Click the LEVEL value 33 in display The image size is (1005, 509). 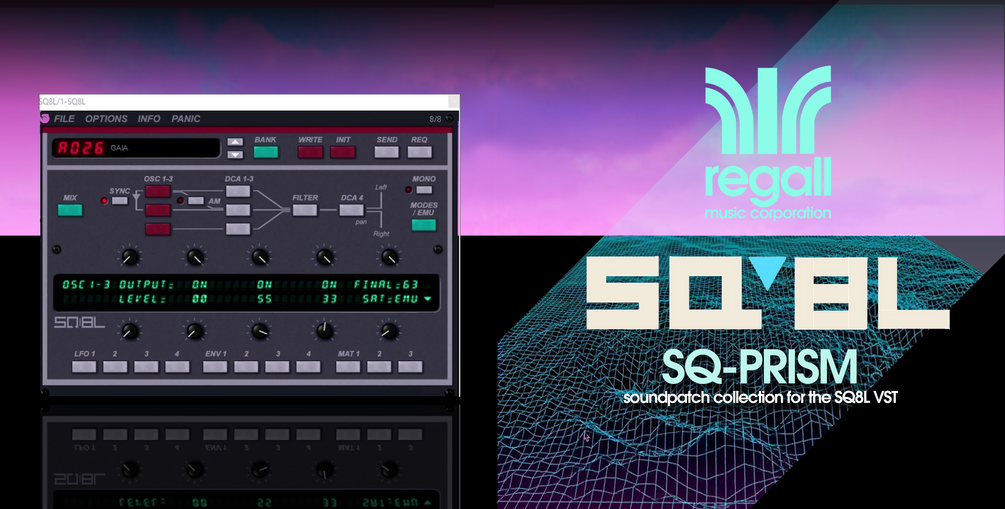coord(329,299)
